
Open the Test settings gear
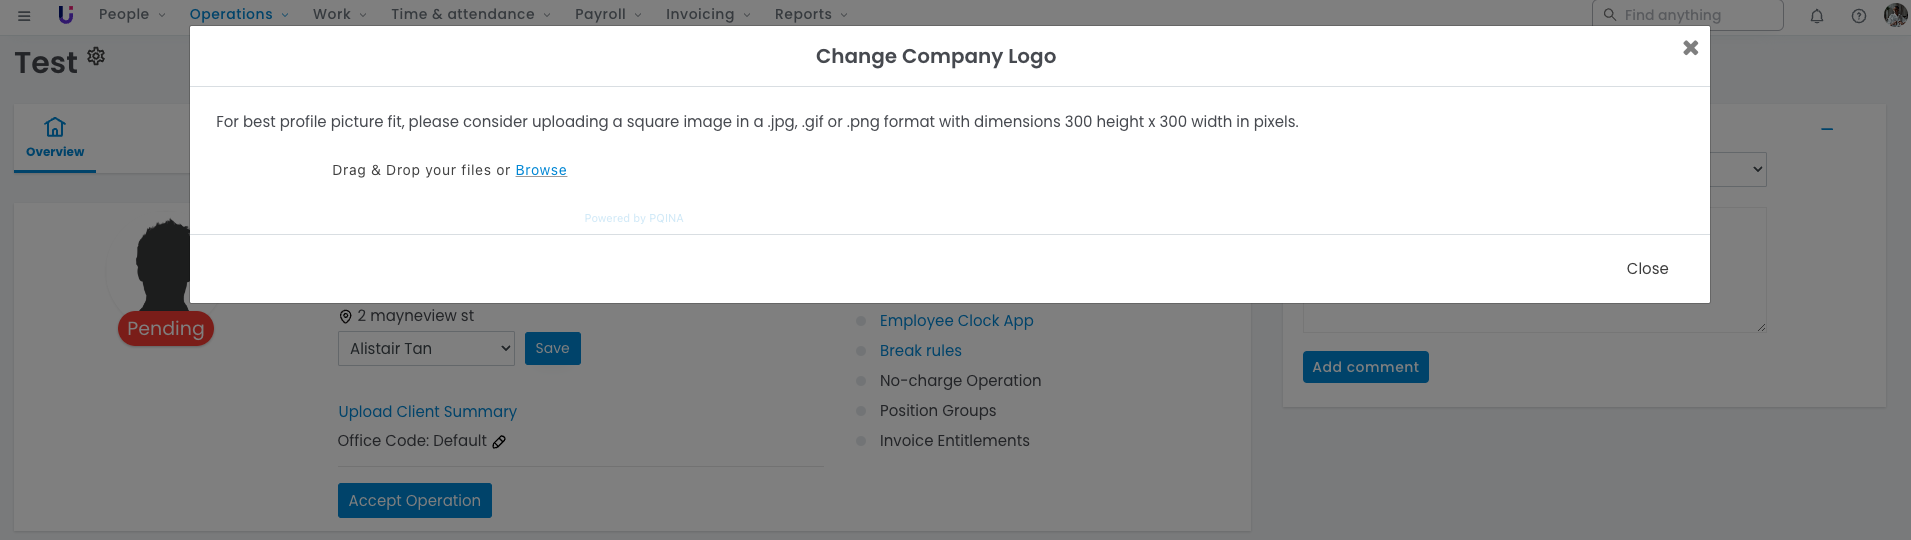pyautogui.click(x=96, y=56)
